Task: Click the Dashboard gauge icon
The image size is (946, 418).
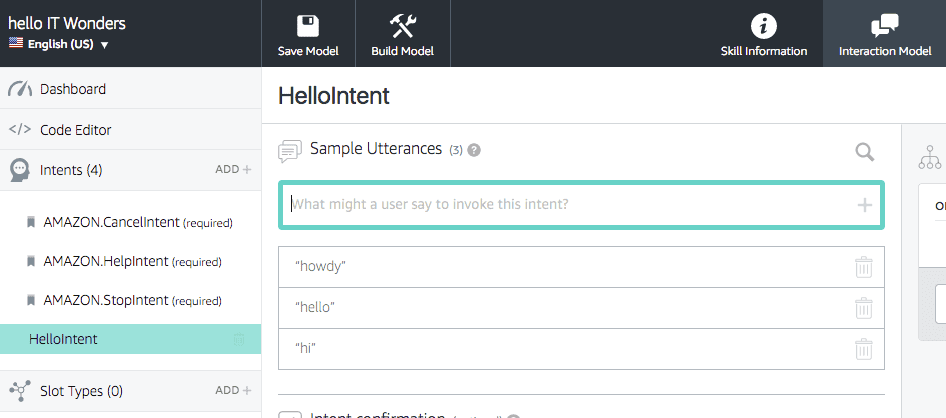Action: point(20,89)
